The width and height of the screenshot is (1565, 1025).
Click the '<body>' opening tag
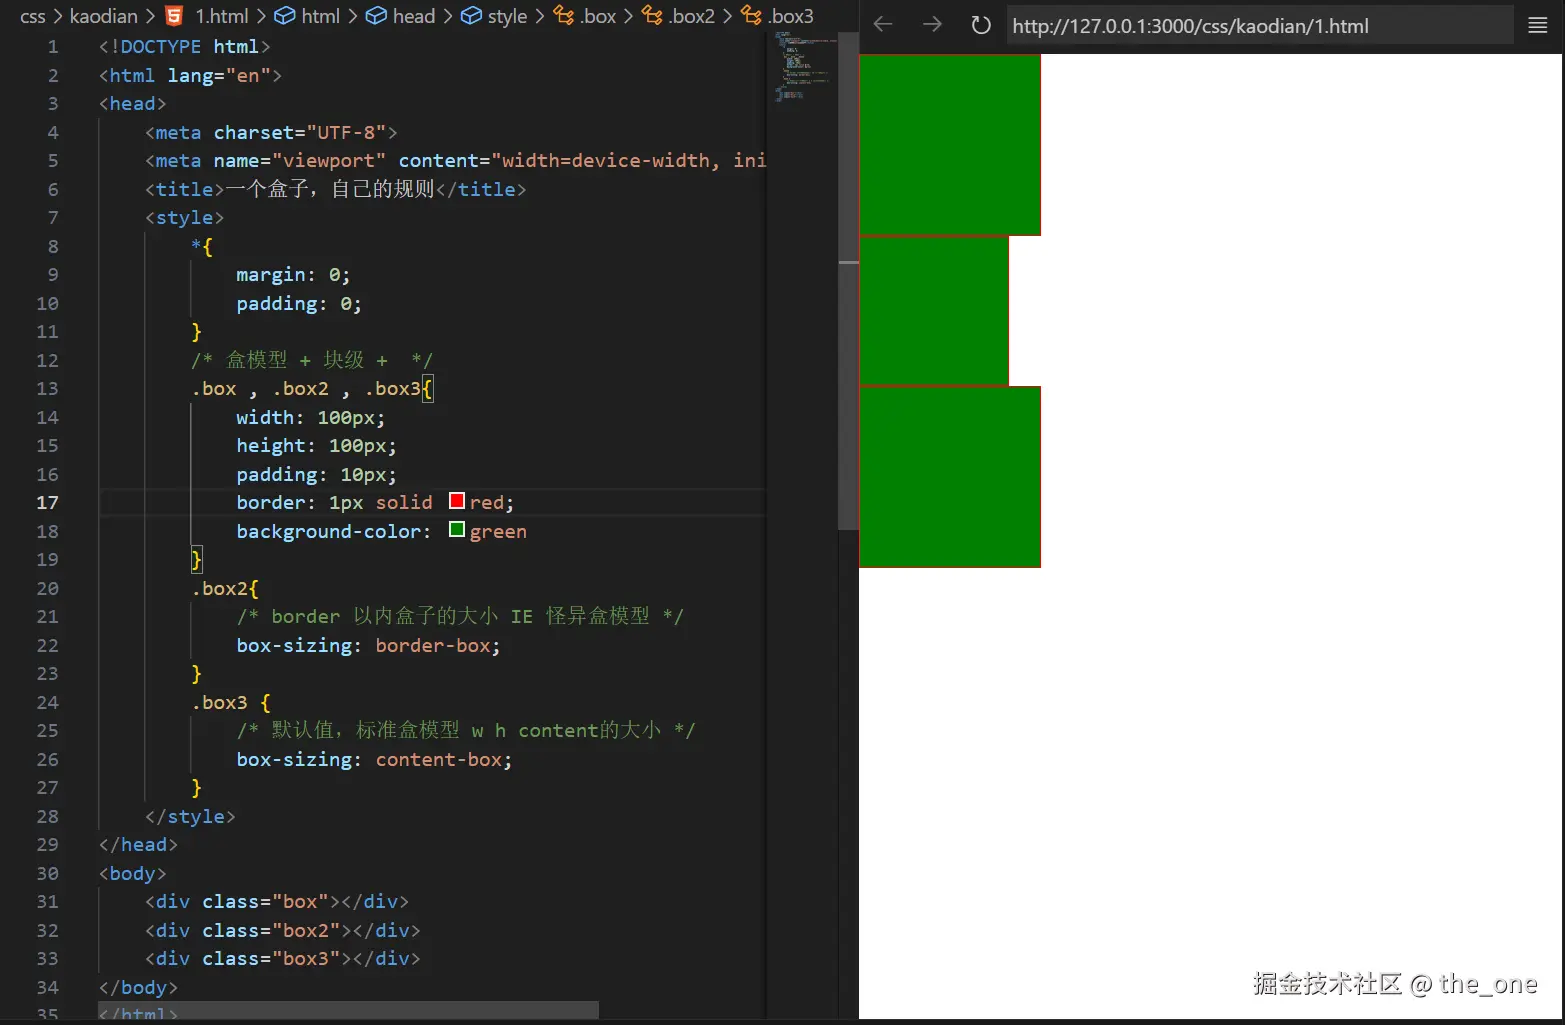tap(132, 873)
